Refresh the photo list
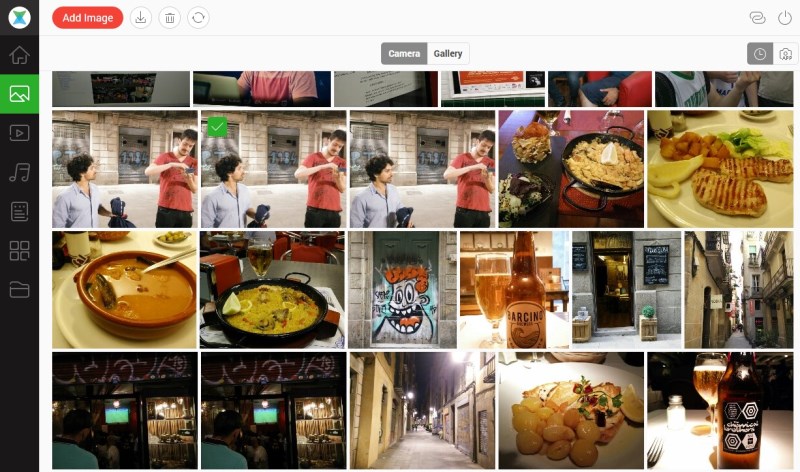The width and height of the screenshot is (800, 472). pyautogui.click(x=198, y=18)
